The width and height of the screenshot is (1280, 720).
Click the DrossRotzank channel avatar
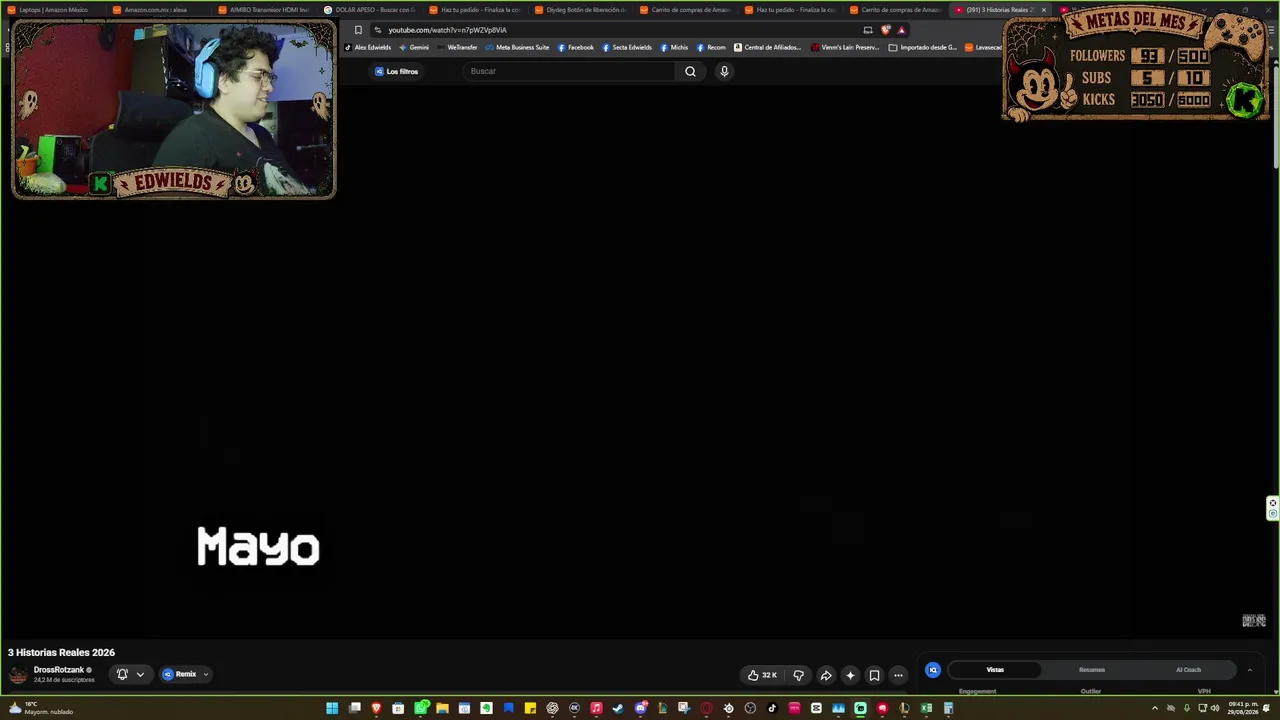[x=18, y=674]
